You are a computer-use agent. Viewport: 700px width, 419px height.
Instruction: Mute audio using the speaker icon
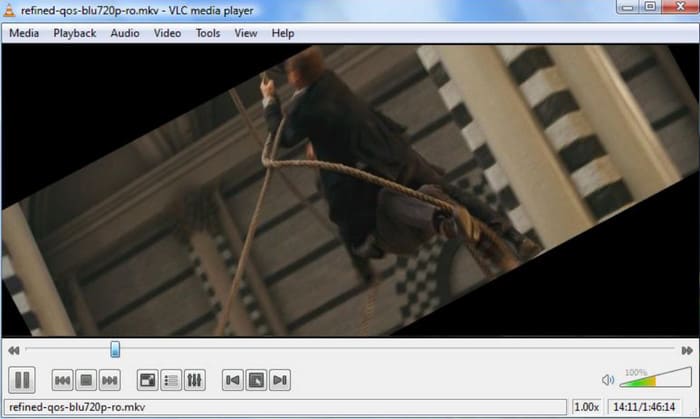click(x=608, y=380)
